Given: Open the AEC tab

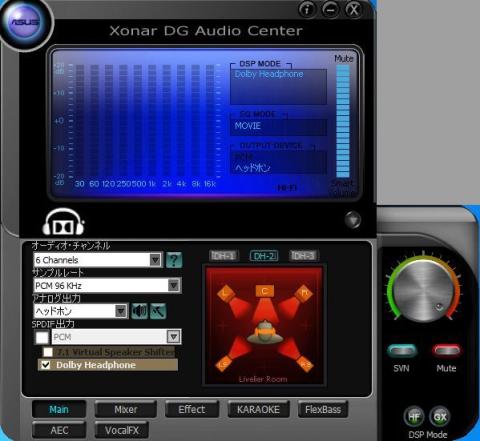Looking at the screenshot, I should [x=59, y=430].
